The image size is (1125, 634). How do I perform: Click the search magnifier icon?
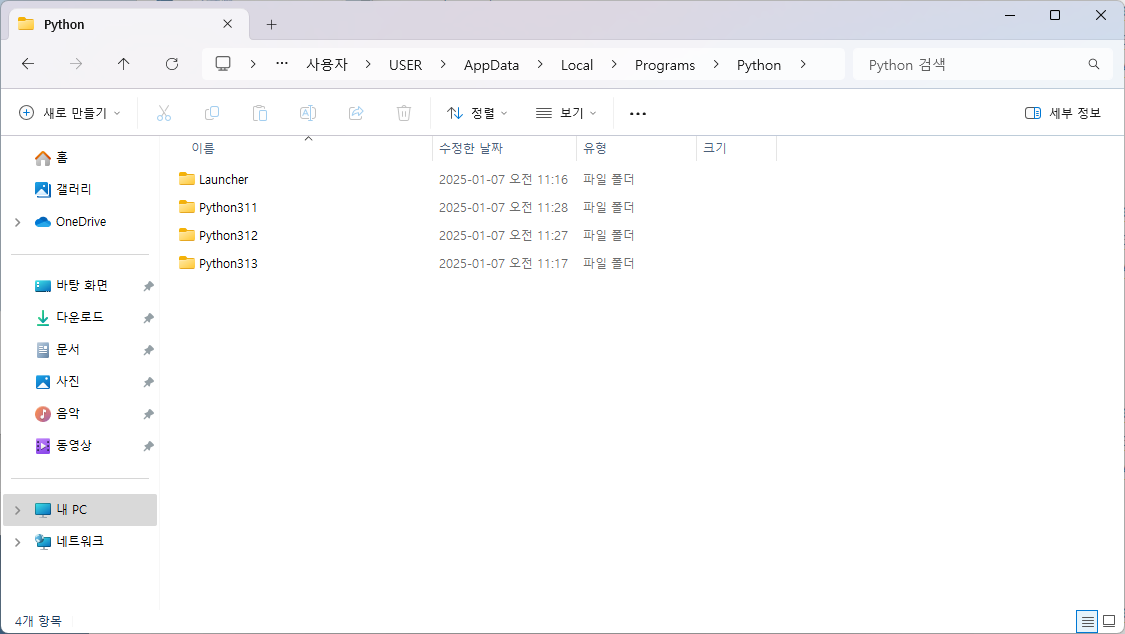pyautogui.click(x=1093, y=65)
